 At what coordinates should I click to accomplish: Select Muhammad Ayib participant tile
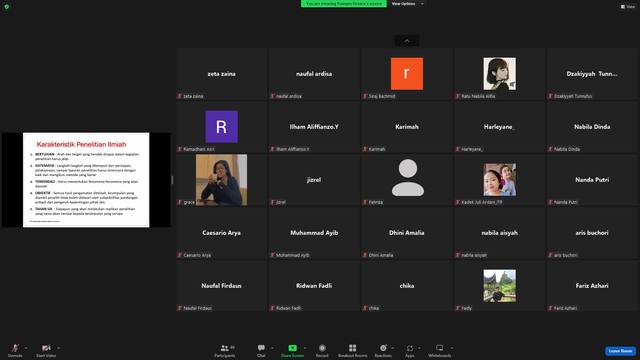click(x=314, y=233)
